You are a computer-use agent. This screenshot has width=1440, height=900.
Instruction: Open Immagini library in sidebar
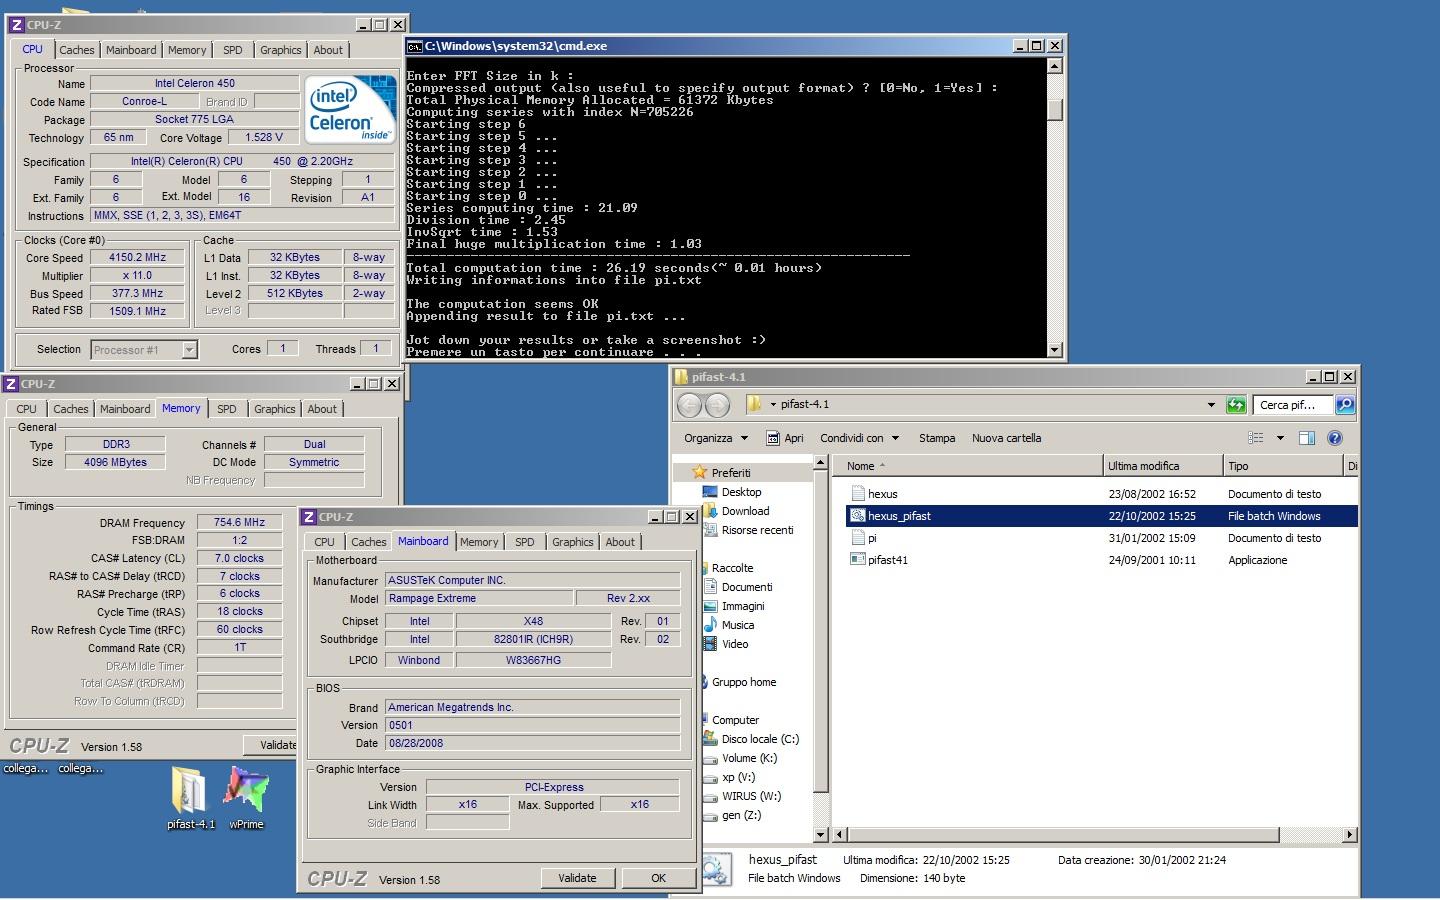(x=742, y=606)
